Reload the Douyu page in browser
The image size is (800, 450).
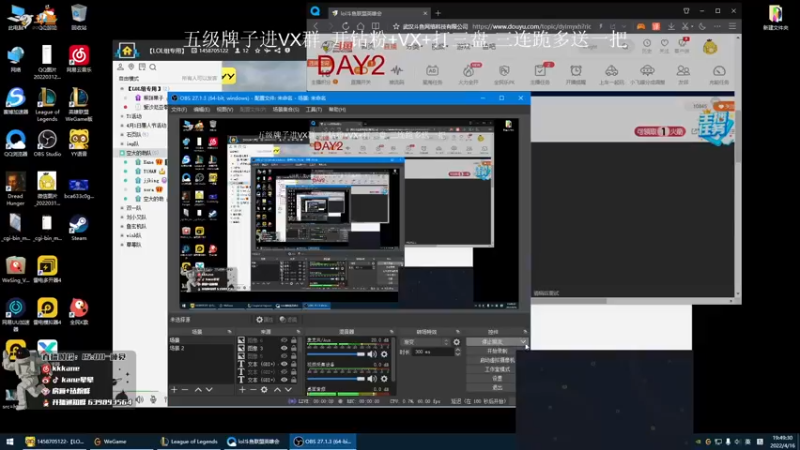tap(345, 26)
